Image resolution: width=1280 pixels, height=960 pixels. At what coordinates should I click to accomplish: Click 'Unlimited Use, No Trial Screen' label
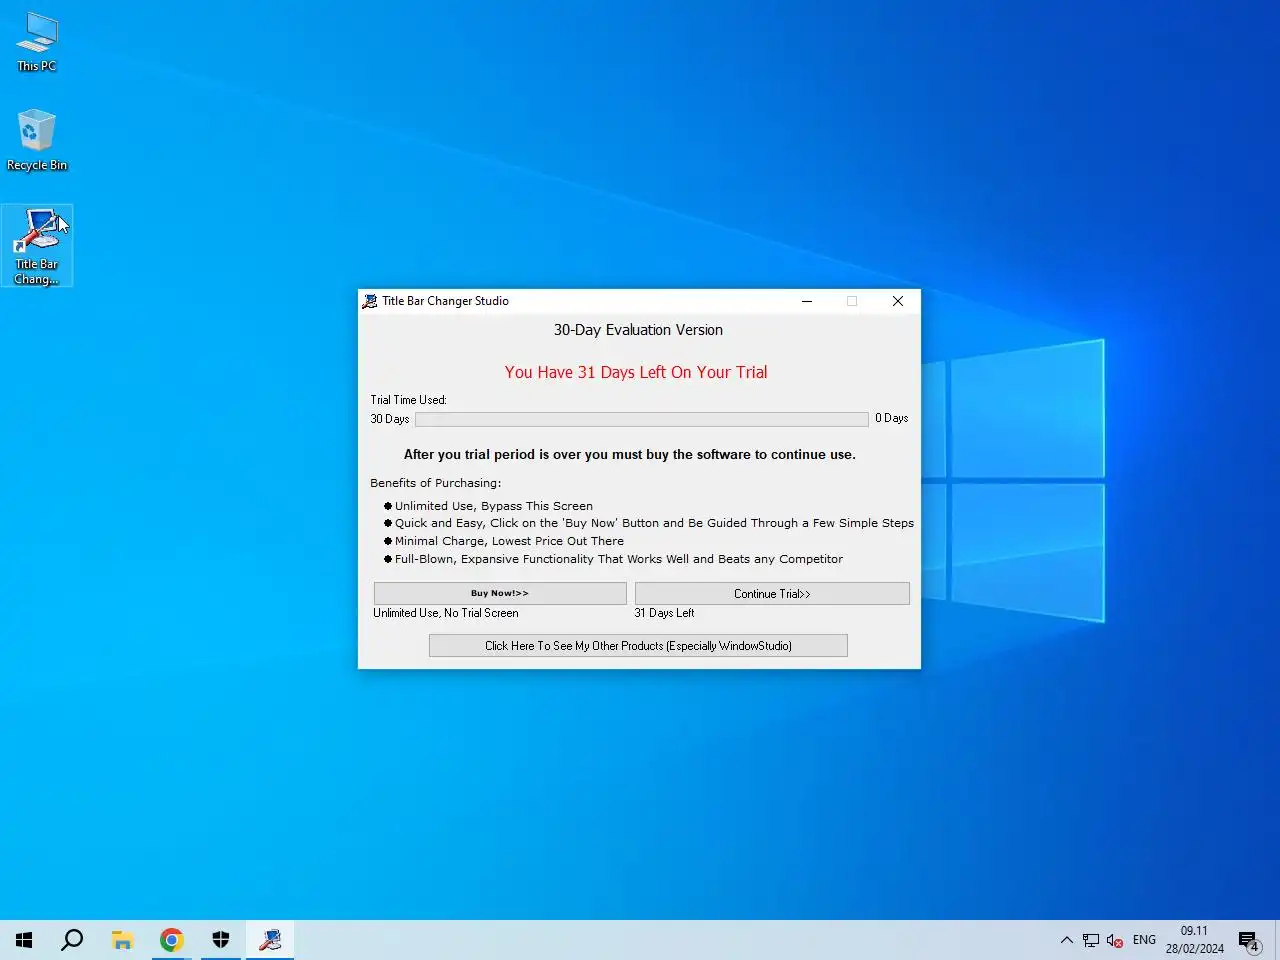click(446, 613)
